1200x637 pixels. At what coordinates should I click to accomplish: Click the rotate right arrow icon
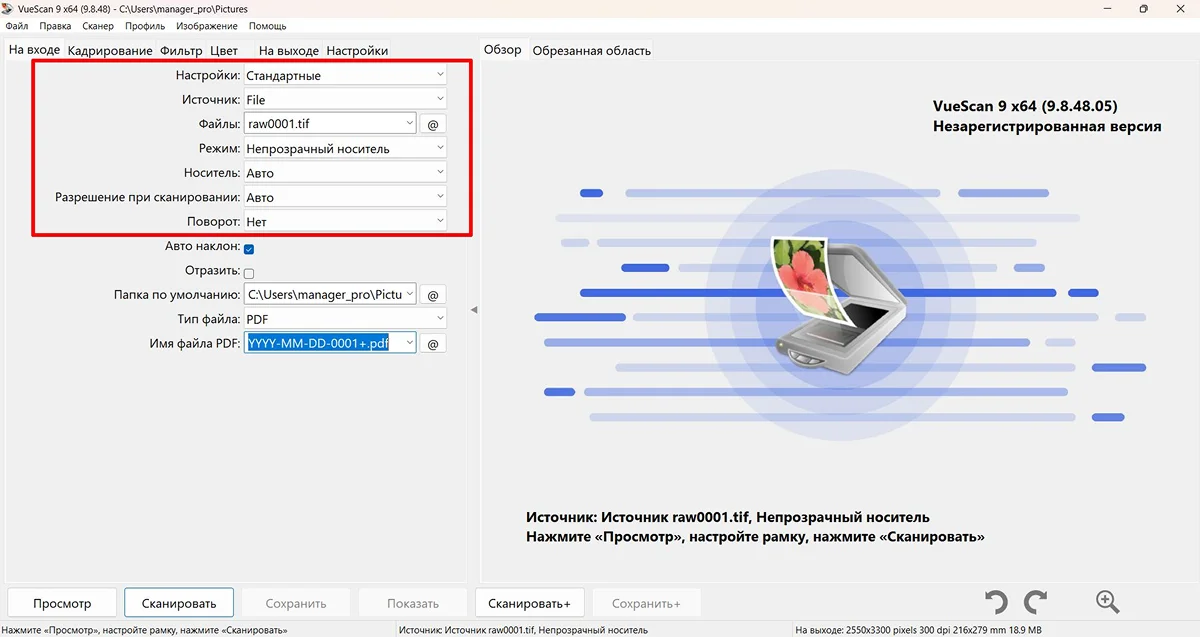(1036, 602)
